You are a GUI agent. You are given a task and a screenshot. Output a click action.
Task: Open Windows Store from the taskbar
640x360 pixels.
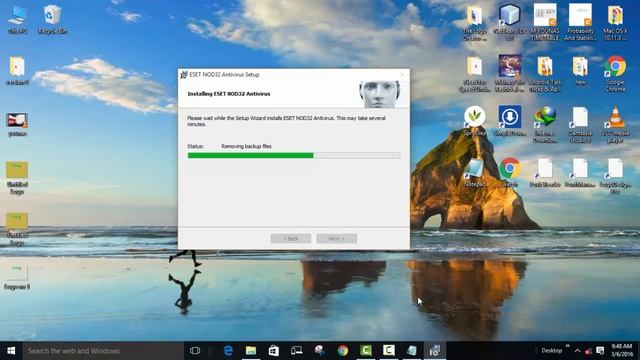pos(273,351)
